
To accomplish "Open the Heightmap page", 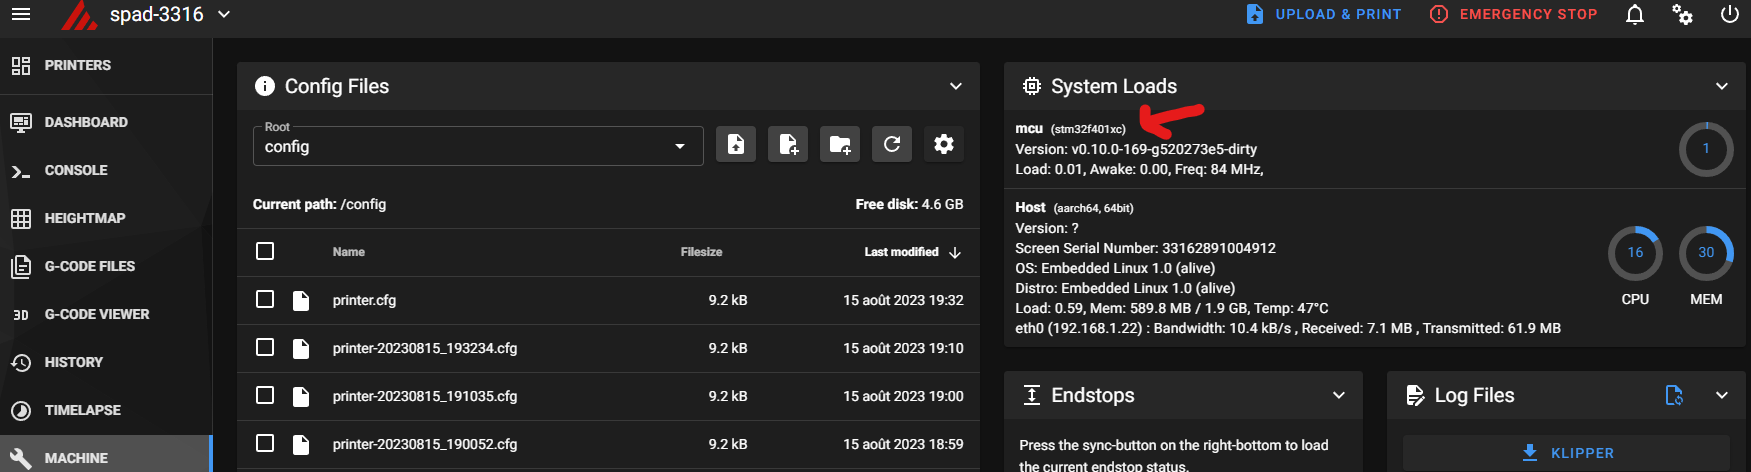I will (x=84, y=218).
